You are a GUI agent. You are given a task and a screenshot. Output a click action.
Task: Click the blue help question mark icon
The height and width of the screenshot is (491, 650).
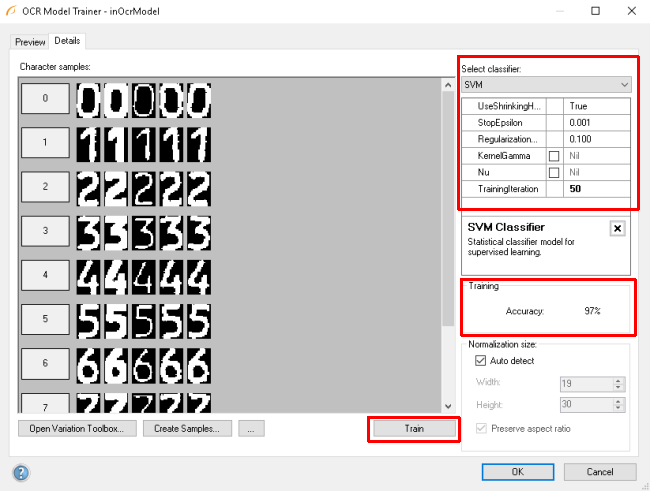[x=21, y=472]
